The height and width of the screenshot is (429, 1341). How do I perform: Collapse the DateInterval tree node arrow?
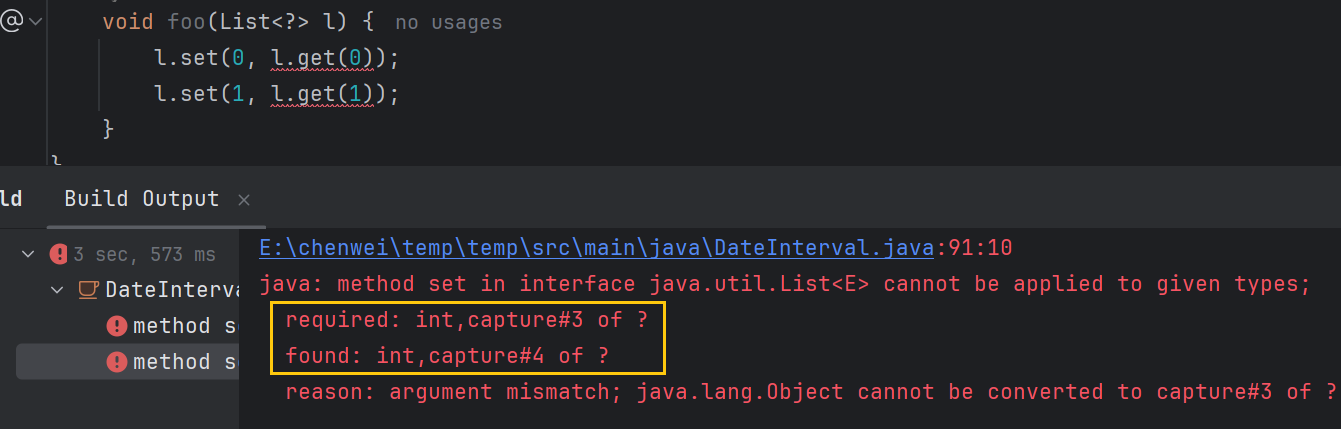57,290
